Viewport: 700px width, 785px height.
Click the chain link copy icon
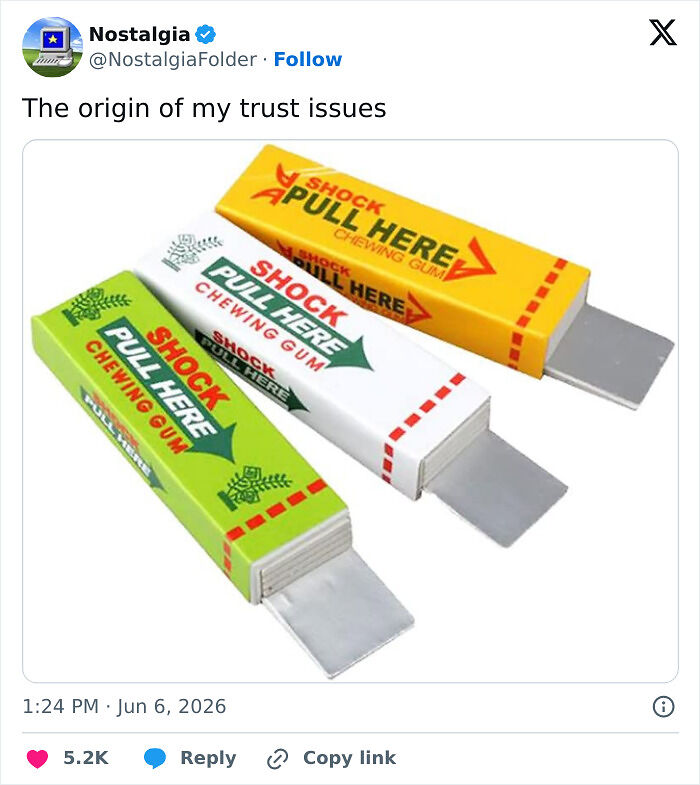tap(277, 759)
